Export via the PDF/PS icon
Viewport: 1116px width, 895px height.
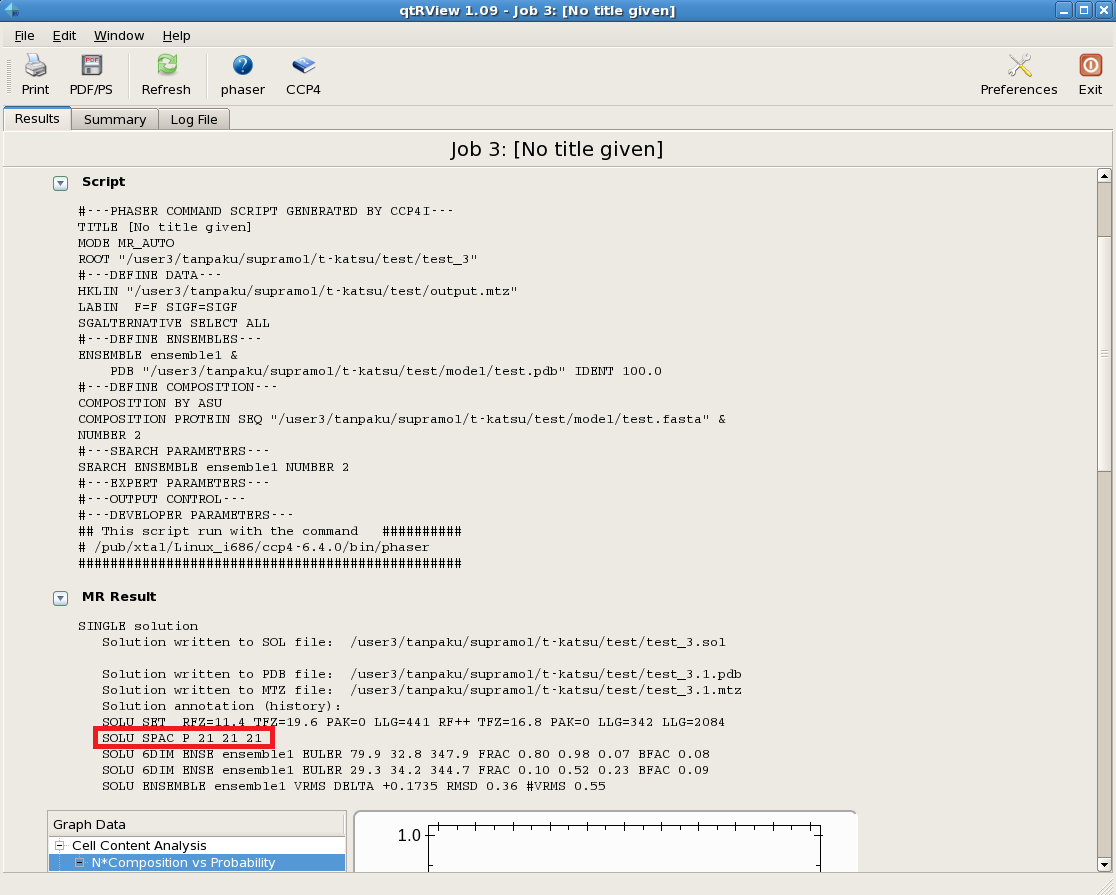tap(91, 66)
